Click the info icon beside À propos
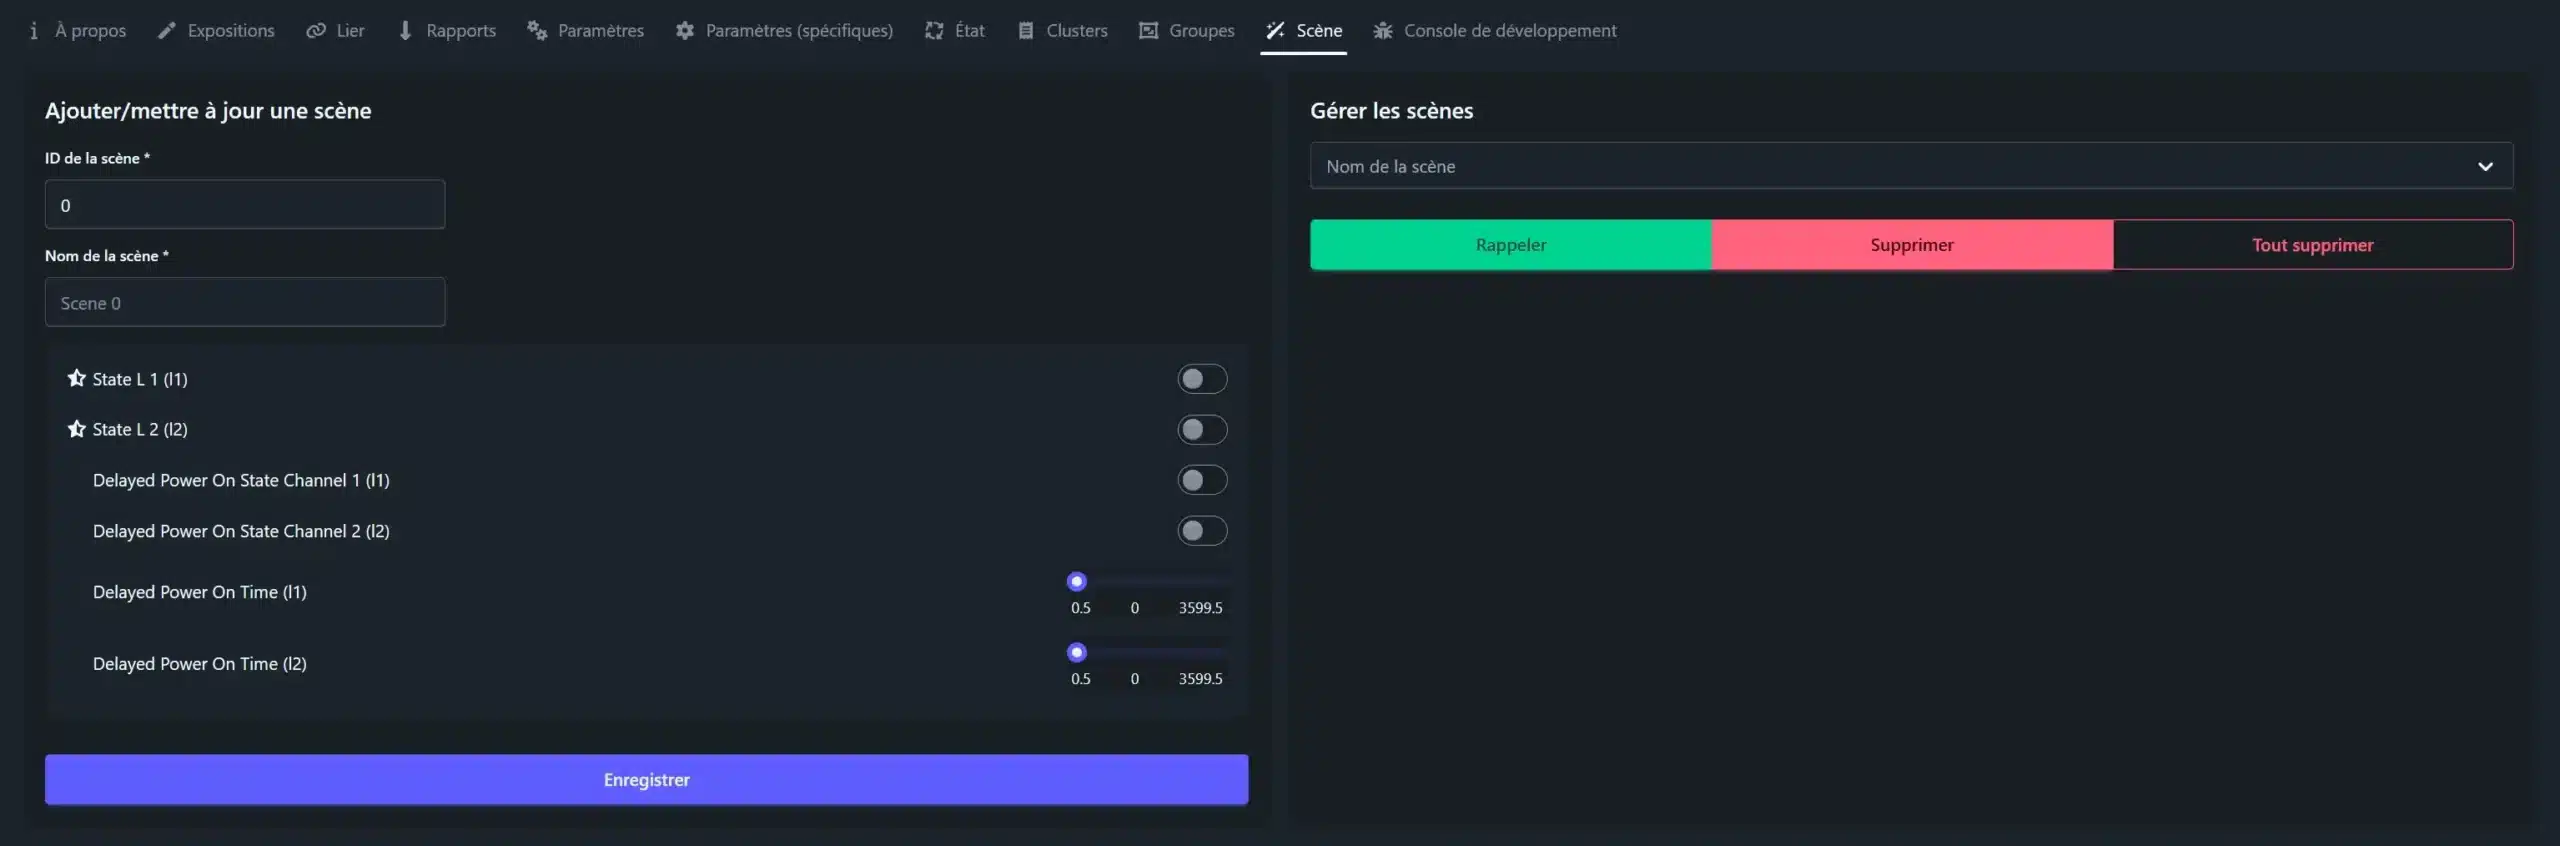2560x846 pixels. pos(34,31)
